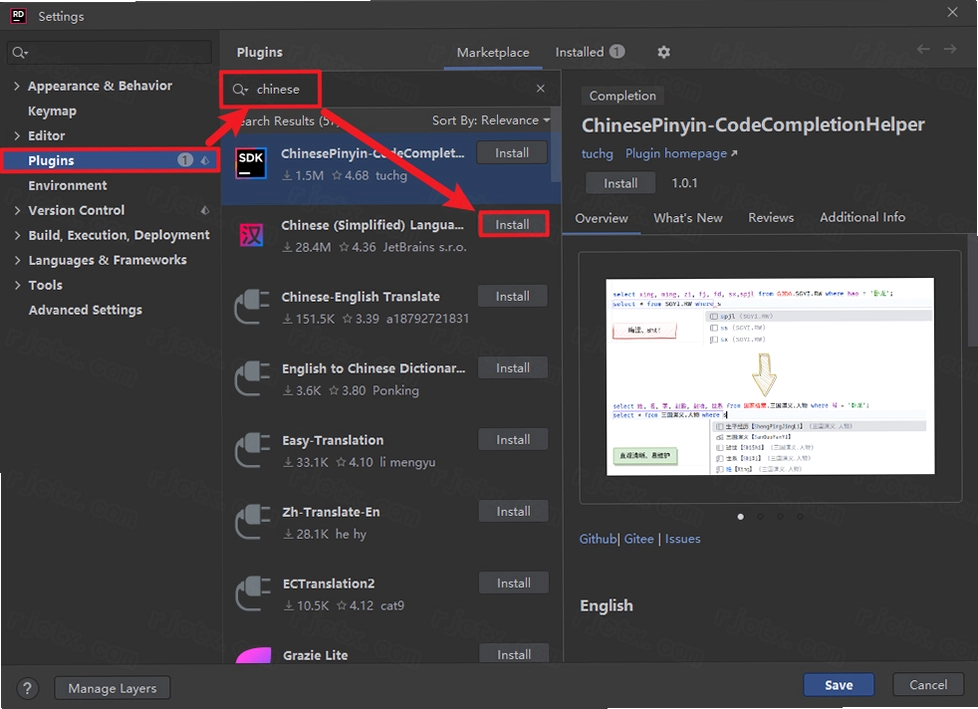Screen dimensions: 978x709
Task: Select Environment in settings tree
Action: click(x=67, y=186)
